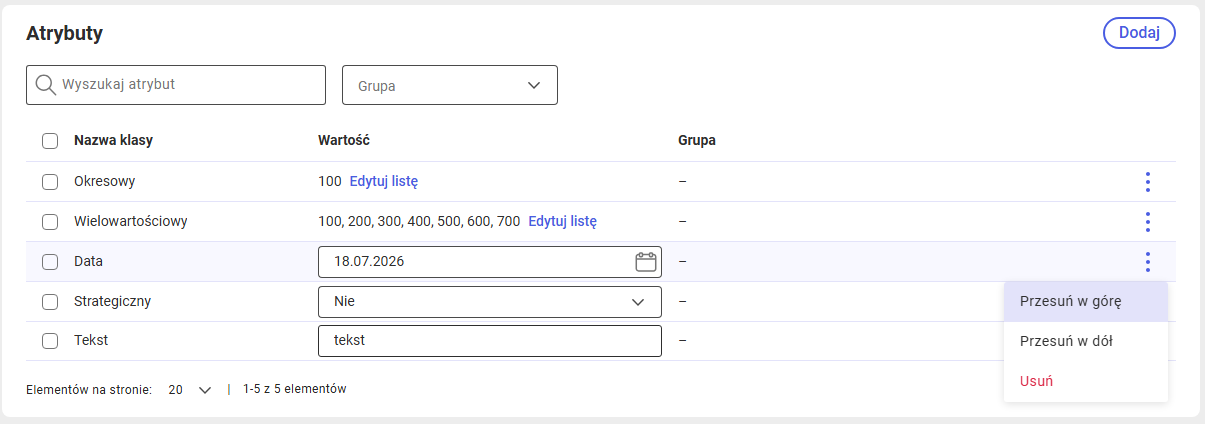Select the Strategiczny row checkbox

(50, 301)
